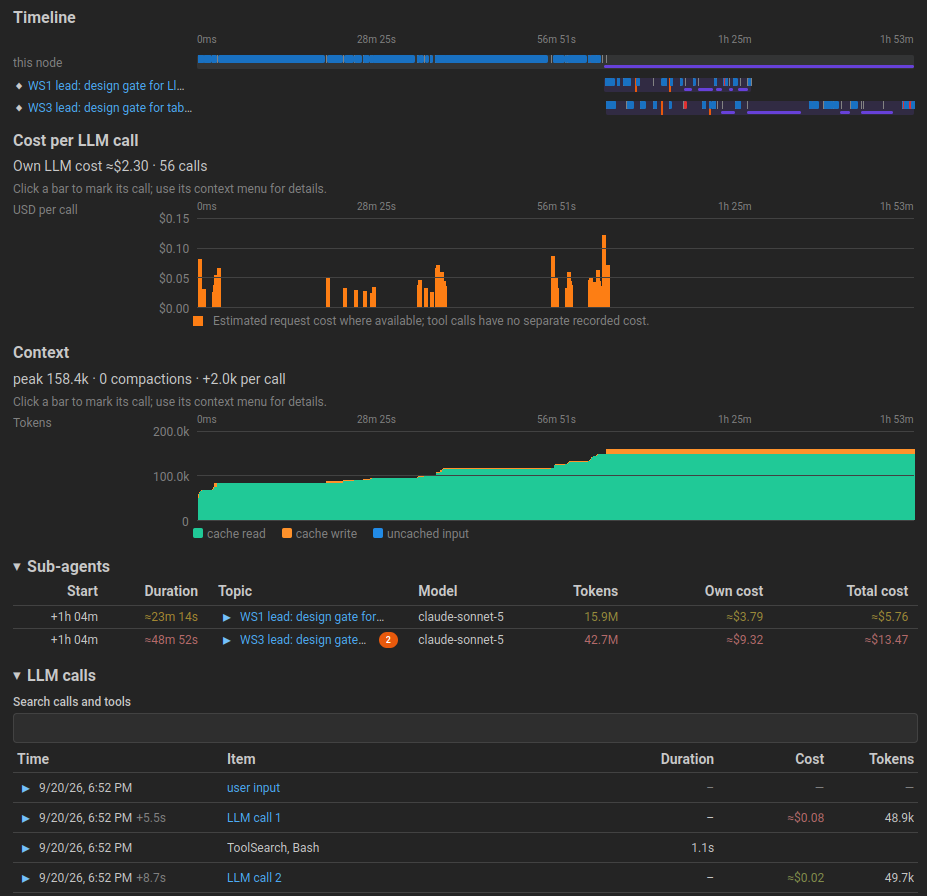927x896 pixels.
Task: Click the blue uncached input legend swatch
Action: pos(378,533)
